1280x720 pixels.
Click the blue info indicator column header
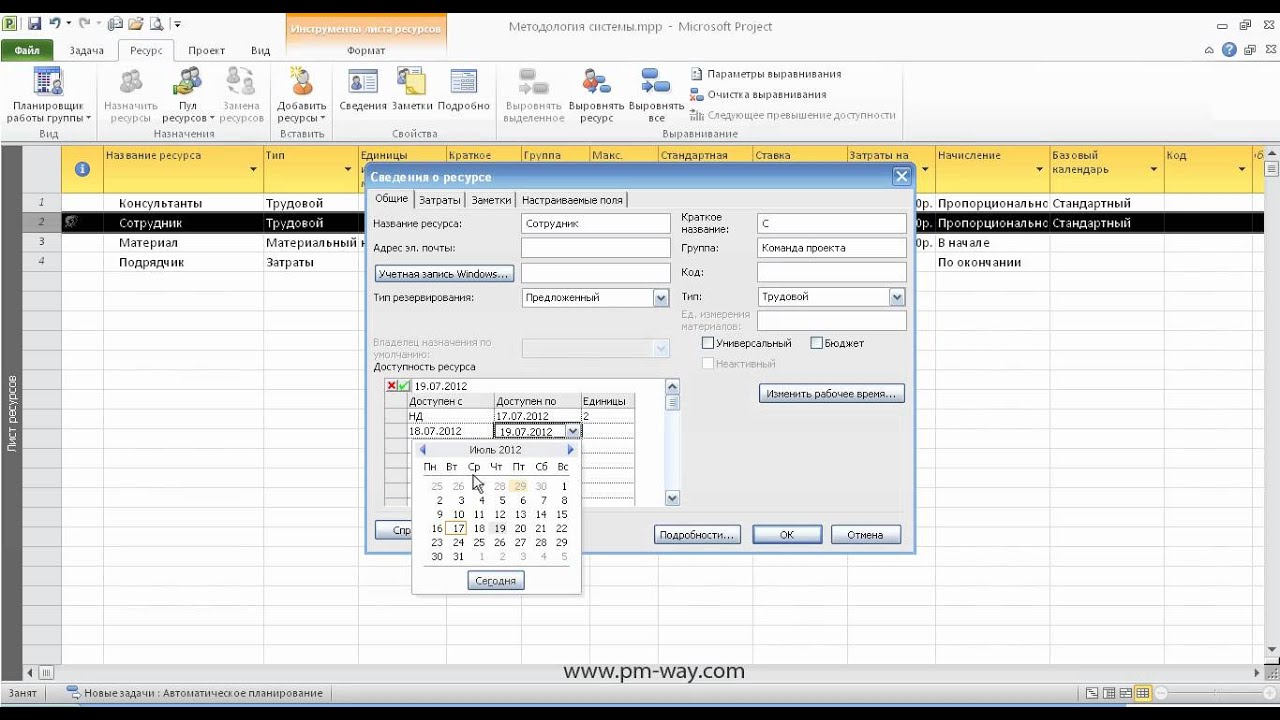82,169
